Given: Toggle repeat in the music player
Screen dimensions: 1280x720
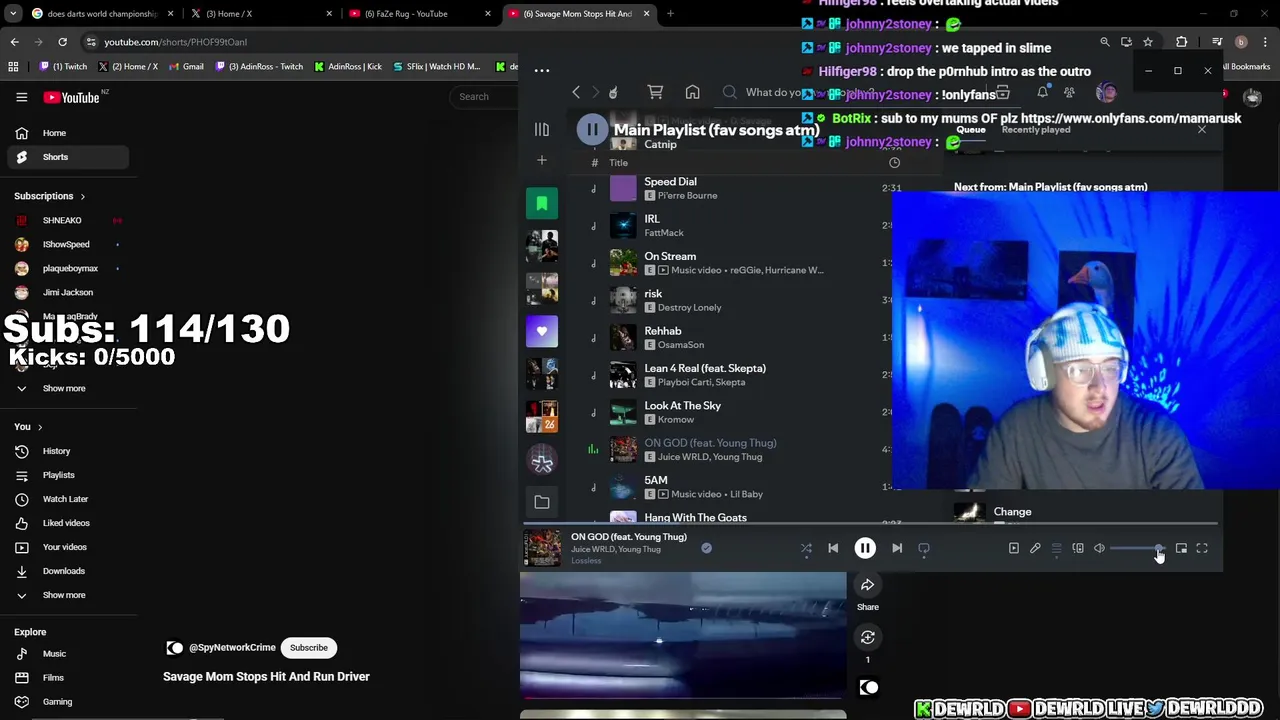Looking at the screenshot, I should 924,548.
